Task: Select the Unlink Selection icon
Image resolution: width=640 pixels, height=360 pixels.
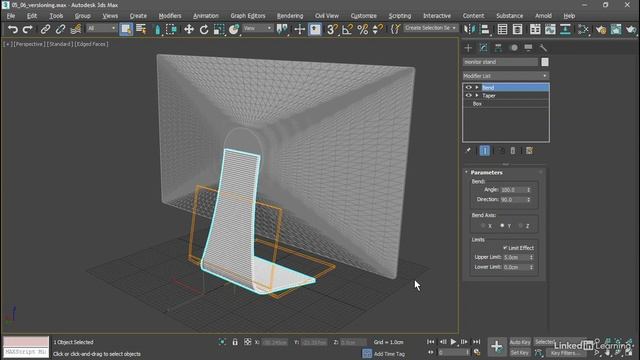Action: (x=60, y=29)
